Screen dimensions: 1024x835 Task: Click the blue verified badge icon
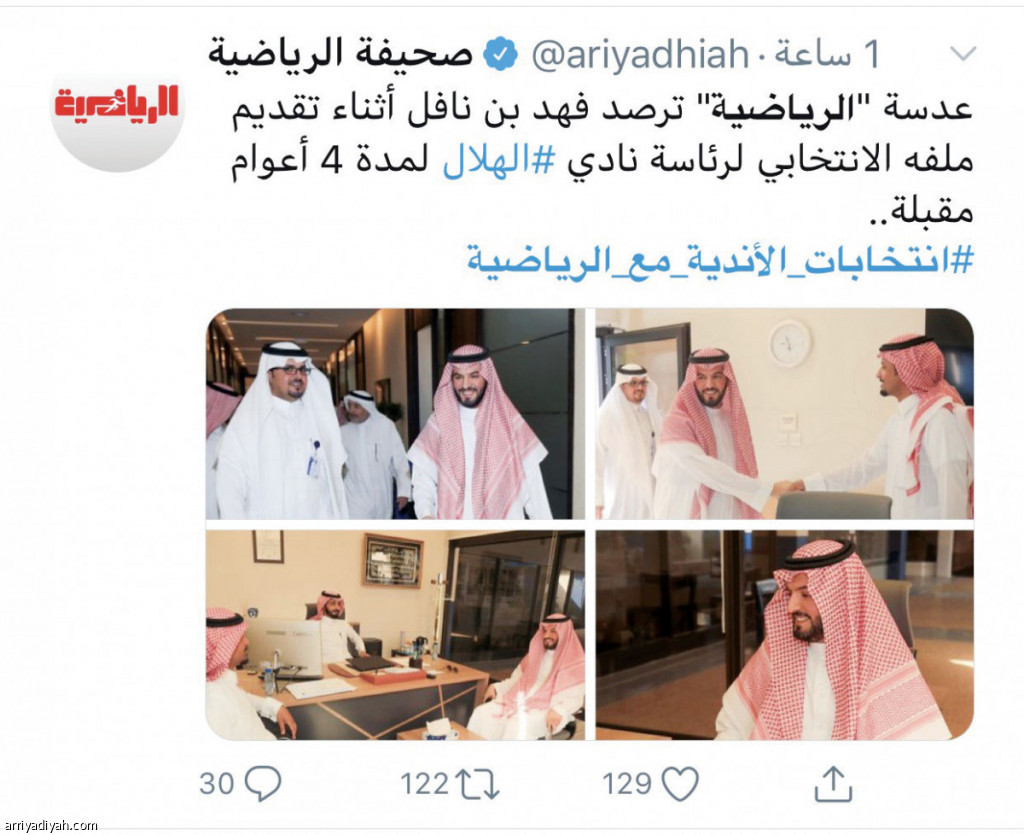(x=500, y=55)
